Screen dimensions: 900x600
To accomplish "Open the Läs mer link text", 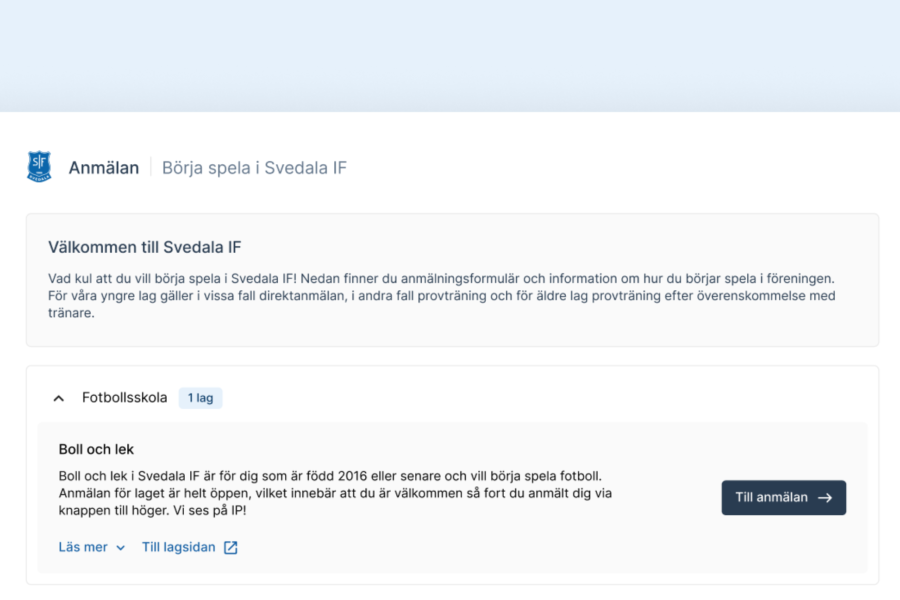I will coord(83,547).
